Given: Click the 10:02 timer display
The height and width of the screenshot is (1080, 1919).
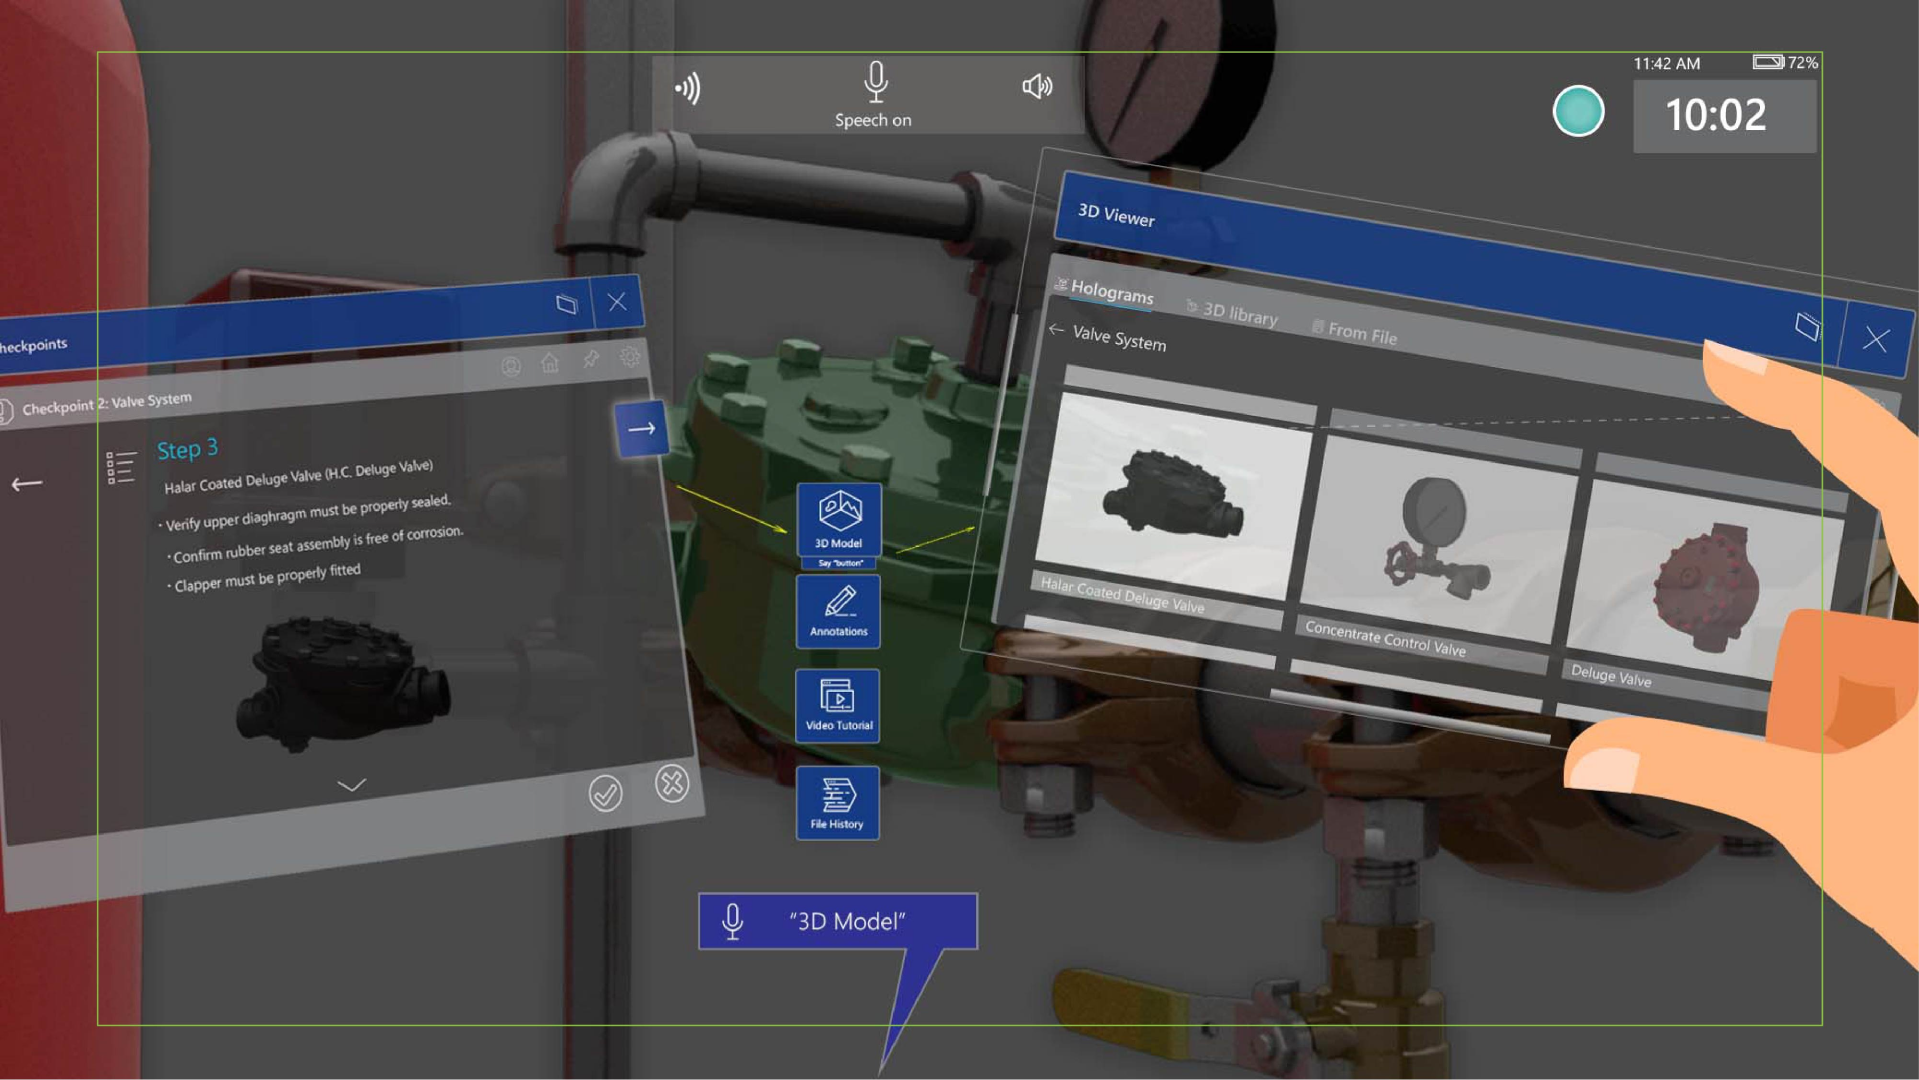Looking at the screenshot, I should (1724, 115).
